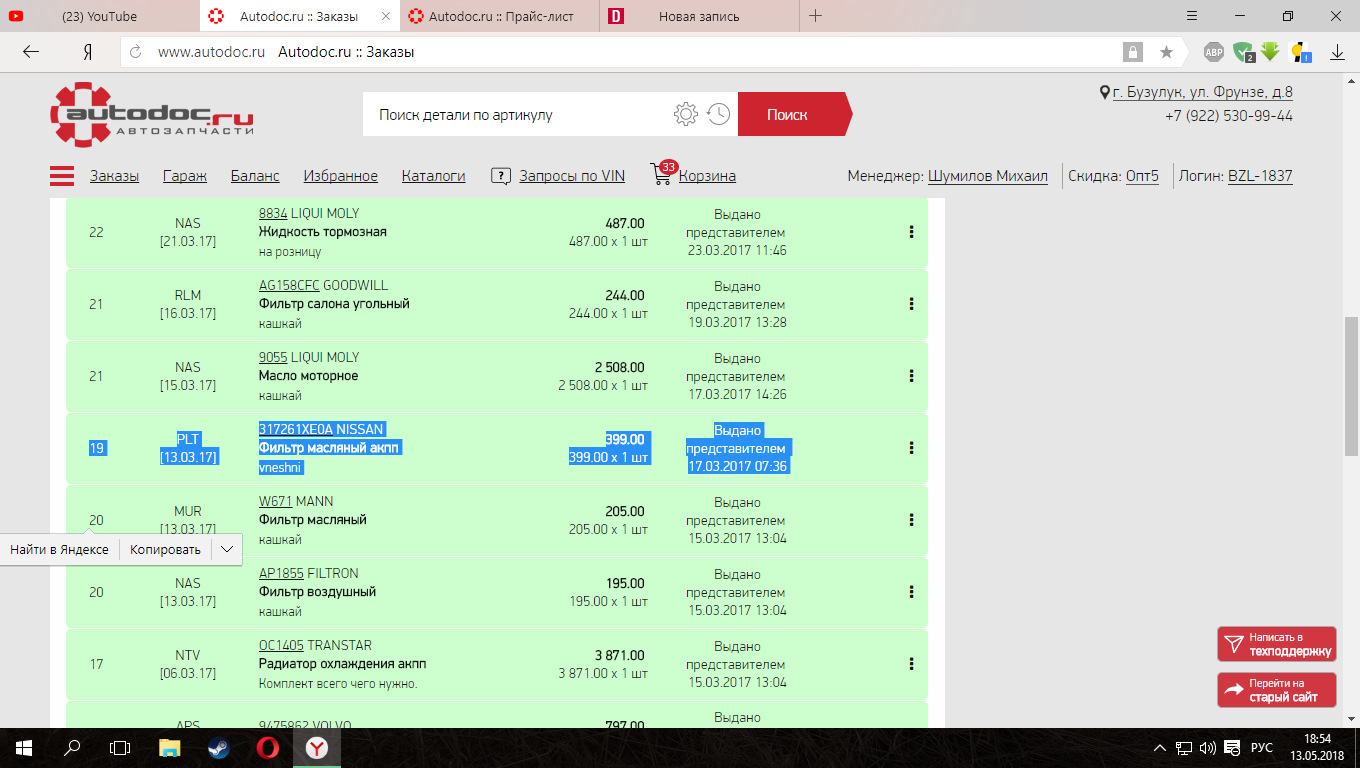This screenshot has height=768, width=1360.
Task: Bookmark page with the star icon
Action: click(x=1166, y=52)
